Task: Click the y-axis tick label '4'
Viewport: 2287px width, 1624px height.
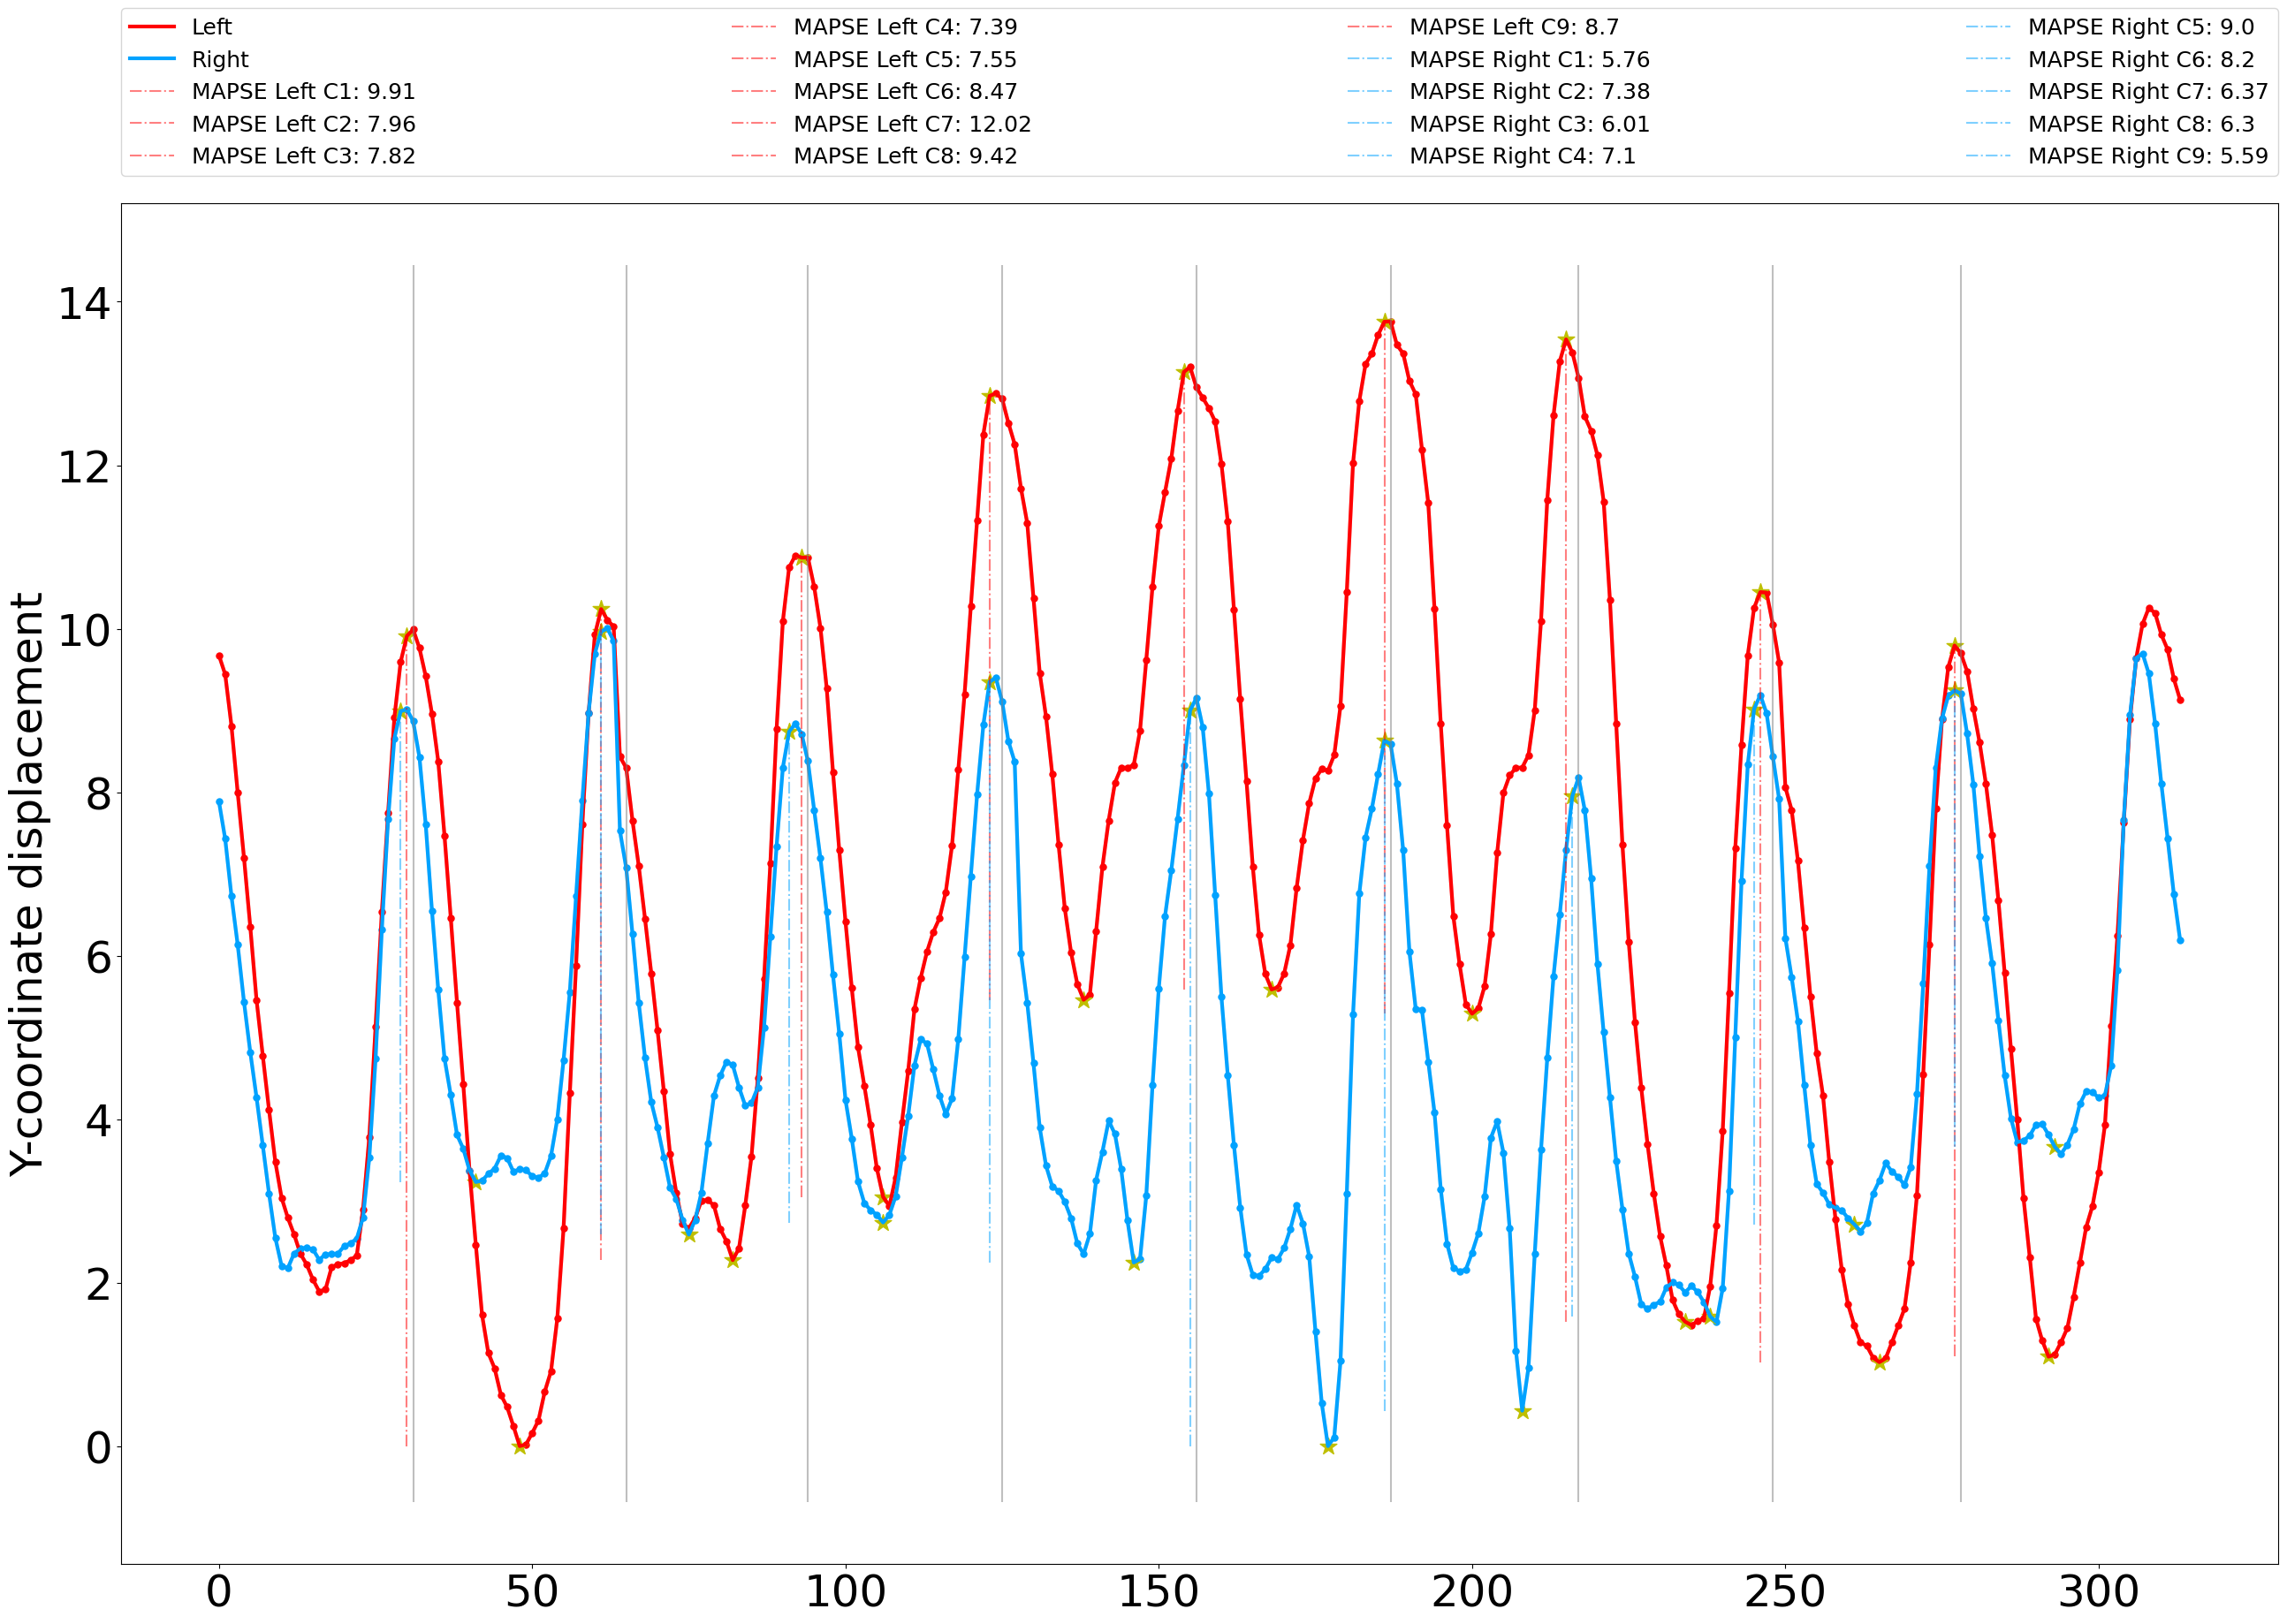Action: pyautogui.click(x=98, y=1121)
